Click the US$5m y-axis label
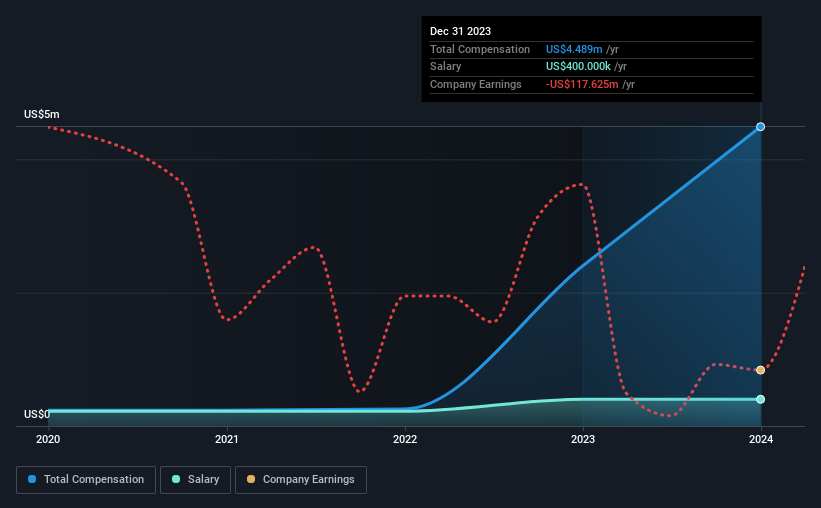 (x=41, y=114)
